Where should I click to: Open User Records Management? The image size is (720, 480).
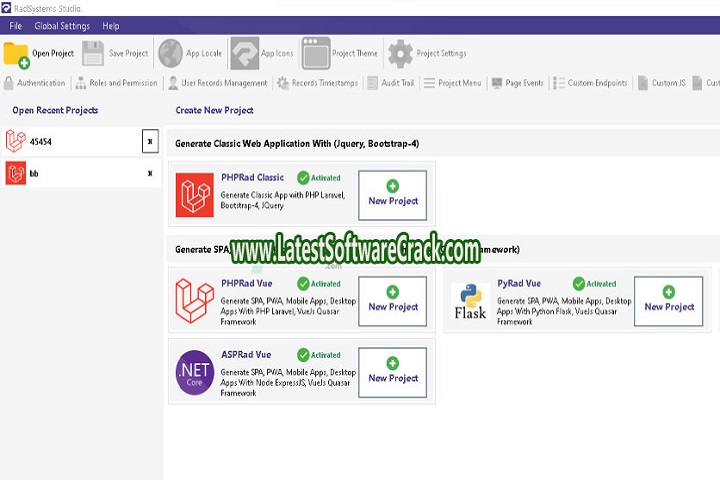pos(217,83)
